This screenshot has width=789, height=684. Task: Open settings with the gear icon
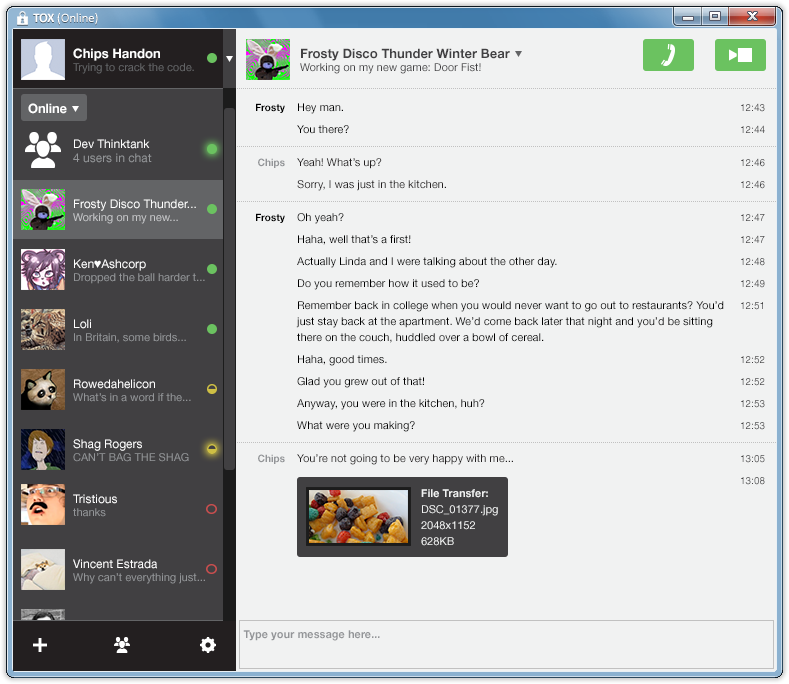[207, 645]
